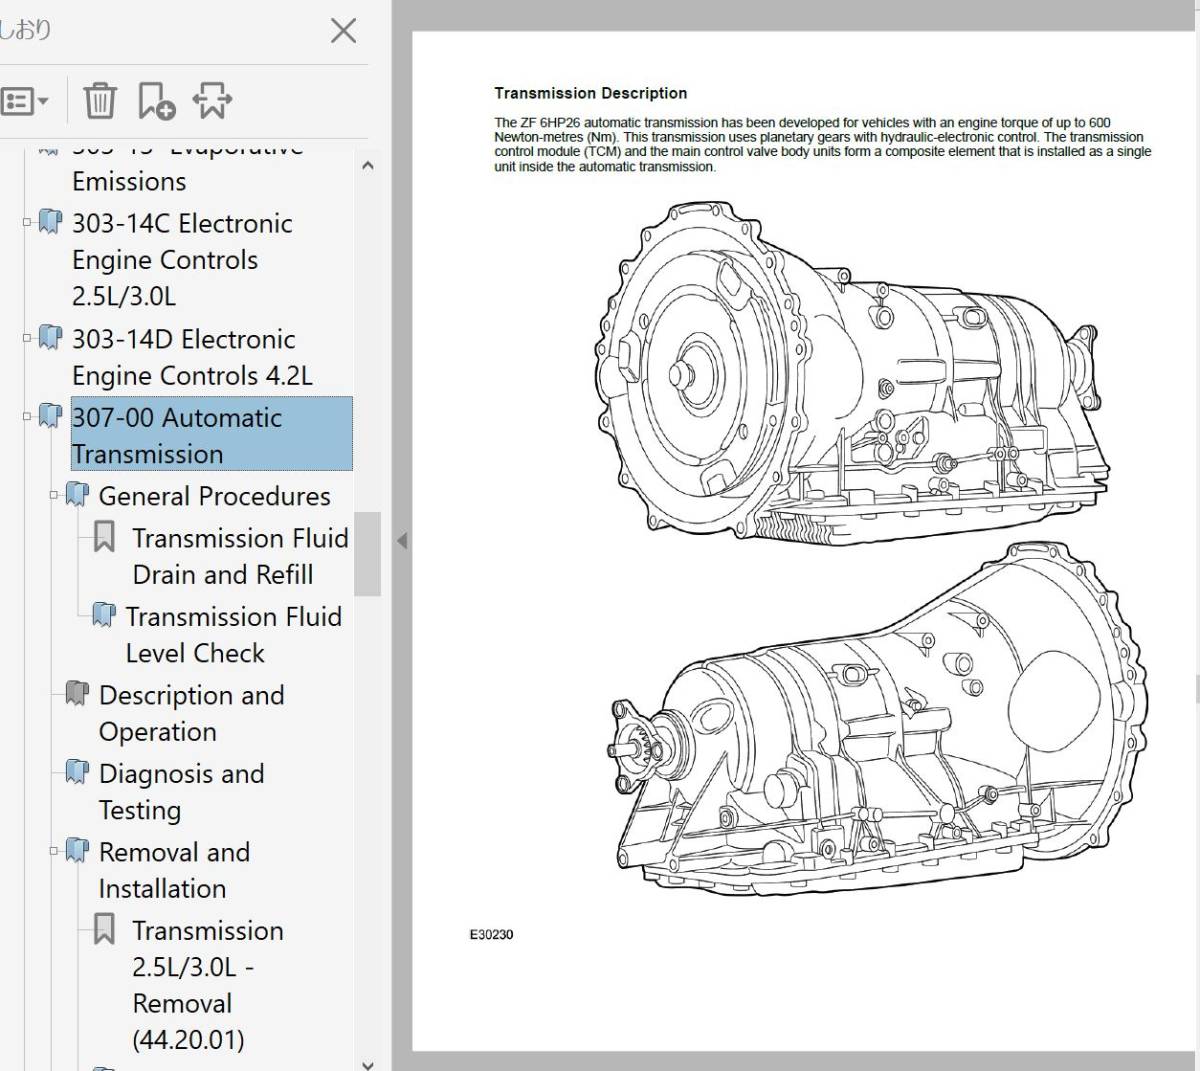Add a new bookmark
Screen dimensions: 1200x1071
[x=156, y=101]
